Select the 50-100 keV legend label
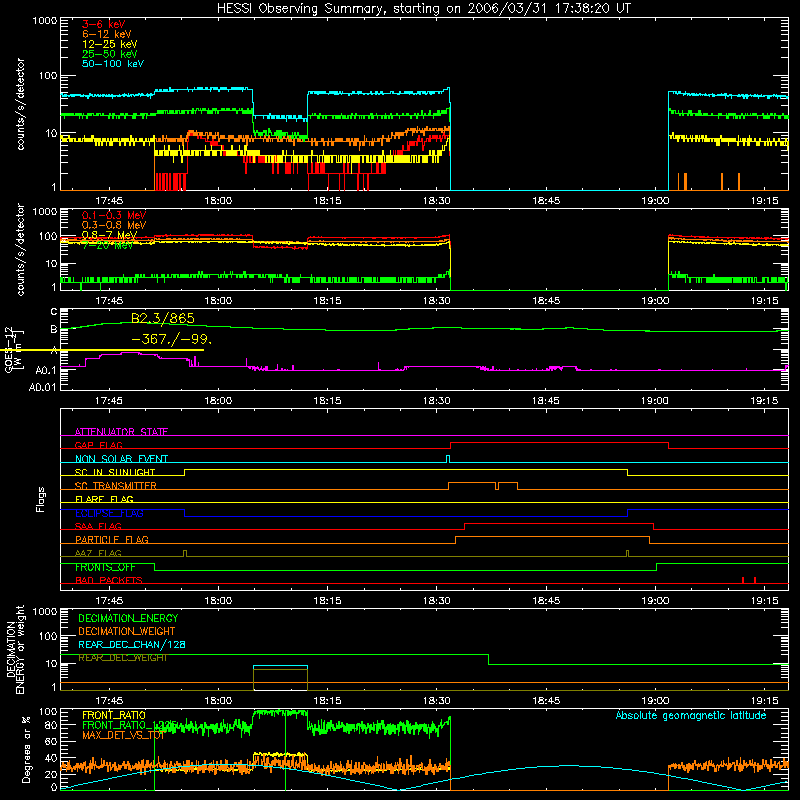 pyautogui.click(x=113, y=63)
